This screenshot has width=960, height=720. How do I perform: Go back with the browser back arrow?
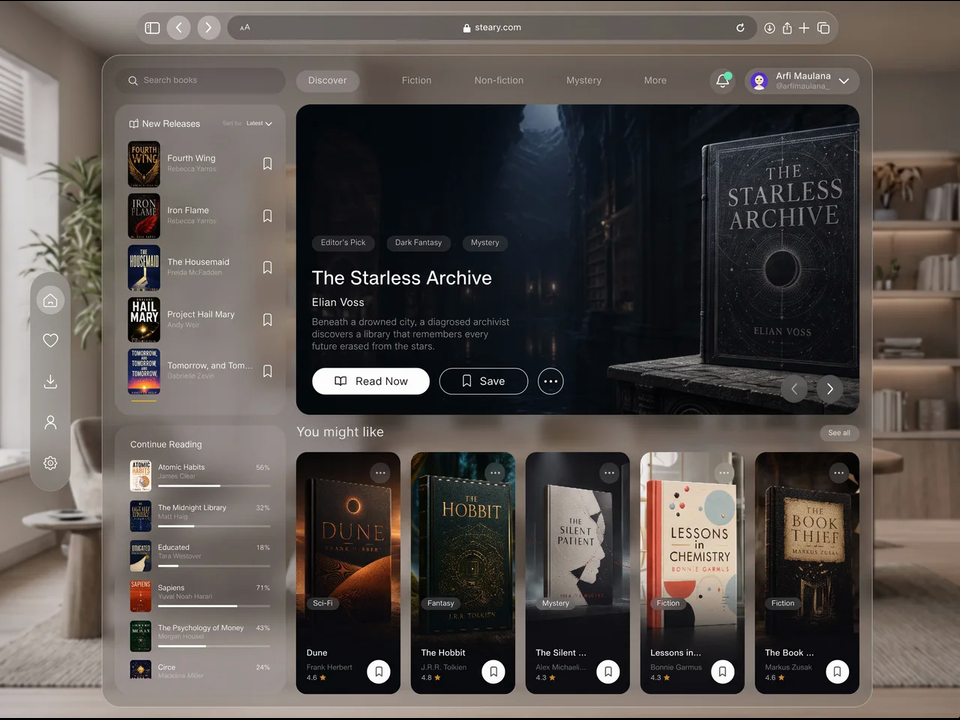[x=179, y=28]
